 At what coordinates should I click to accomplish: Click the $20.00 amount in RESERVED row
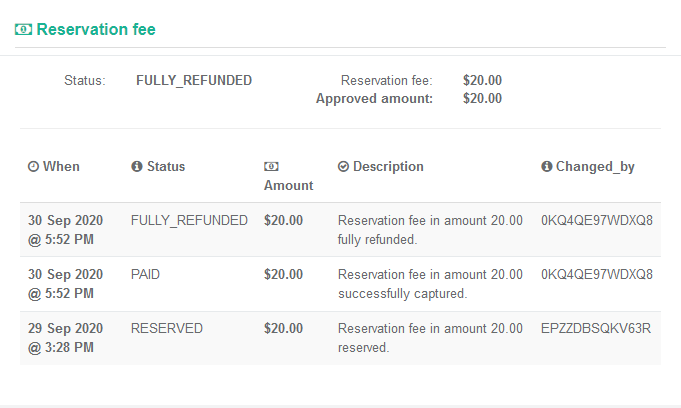(x=283, y=328)
